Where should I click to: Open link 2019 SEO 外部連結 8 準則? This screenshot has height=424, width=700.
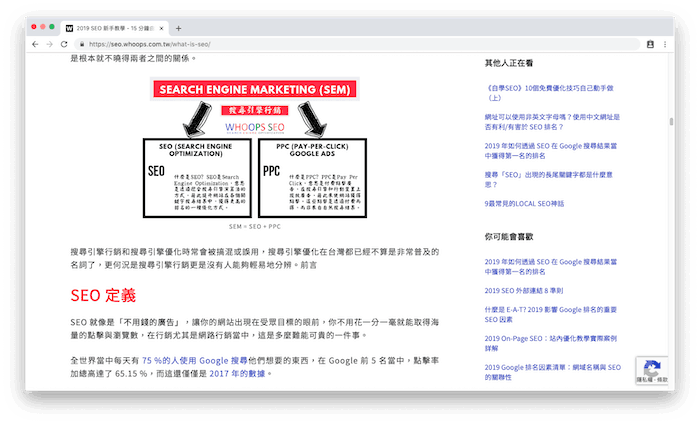[x=524, y=291]
